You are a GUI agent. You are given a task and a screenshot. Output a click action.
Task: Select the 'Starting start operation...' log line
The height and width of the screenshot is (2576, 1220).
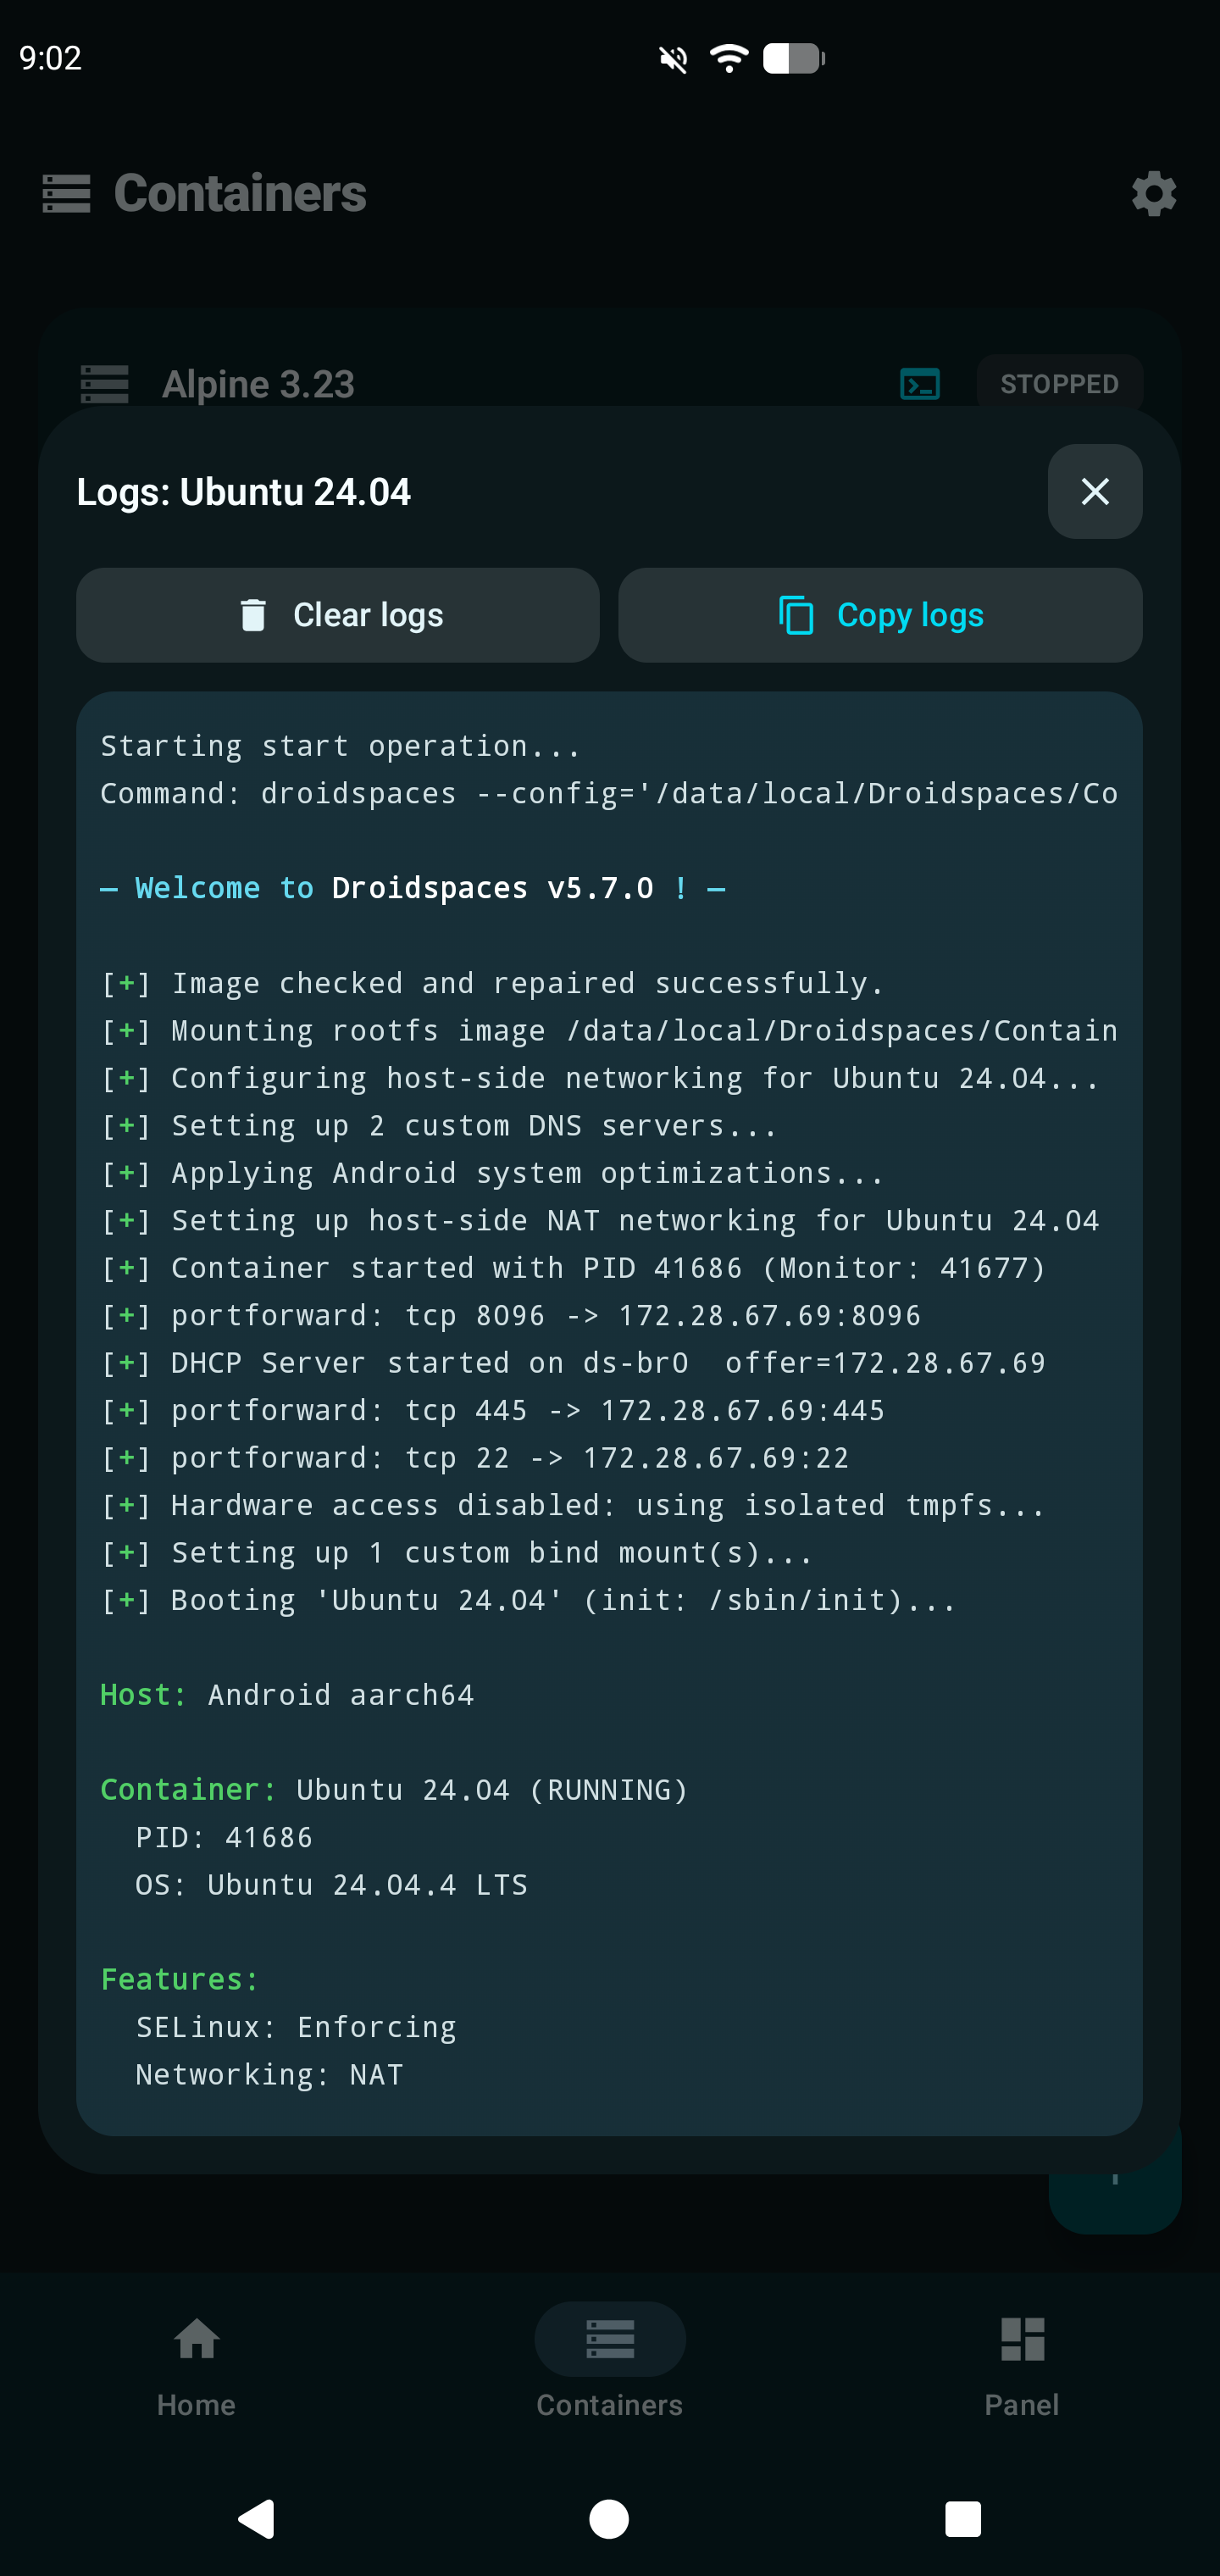click(341, 746)
